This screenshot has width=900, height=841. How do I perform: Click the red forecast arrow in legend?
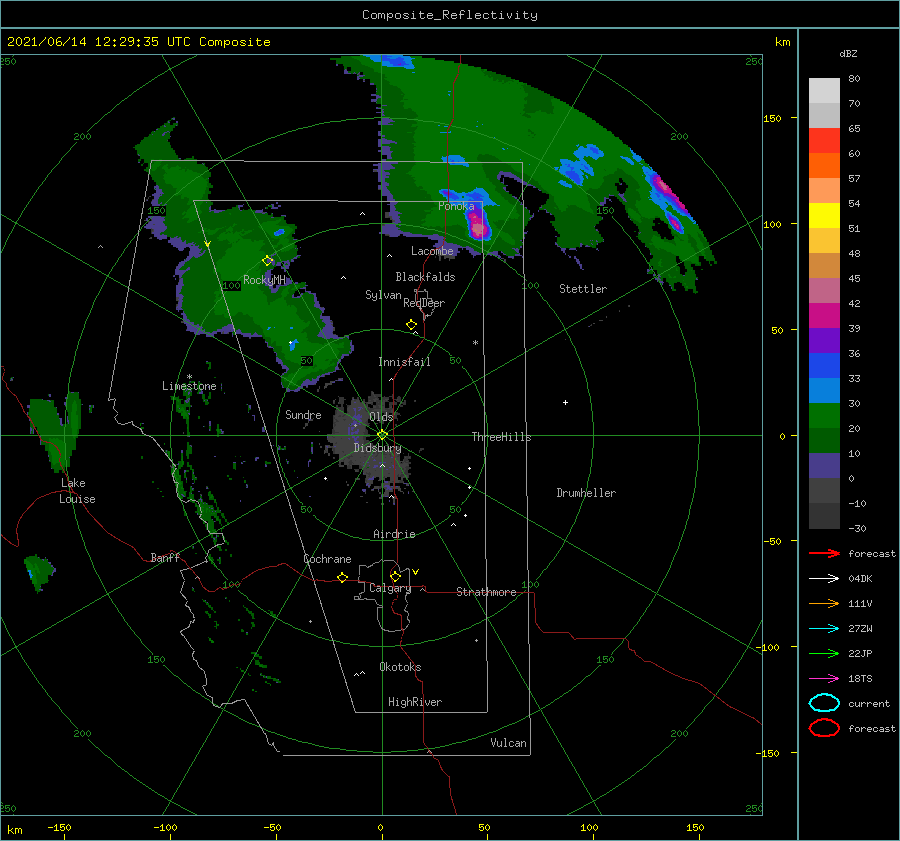(x=824, y=553)
